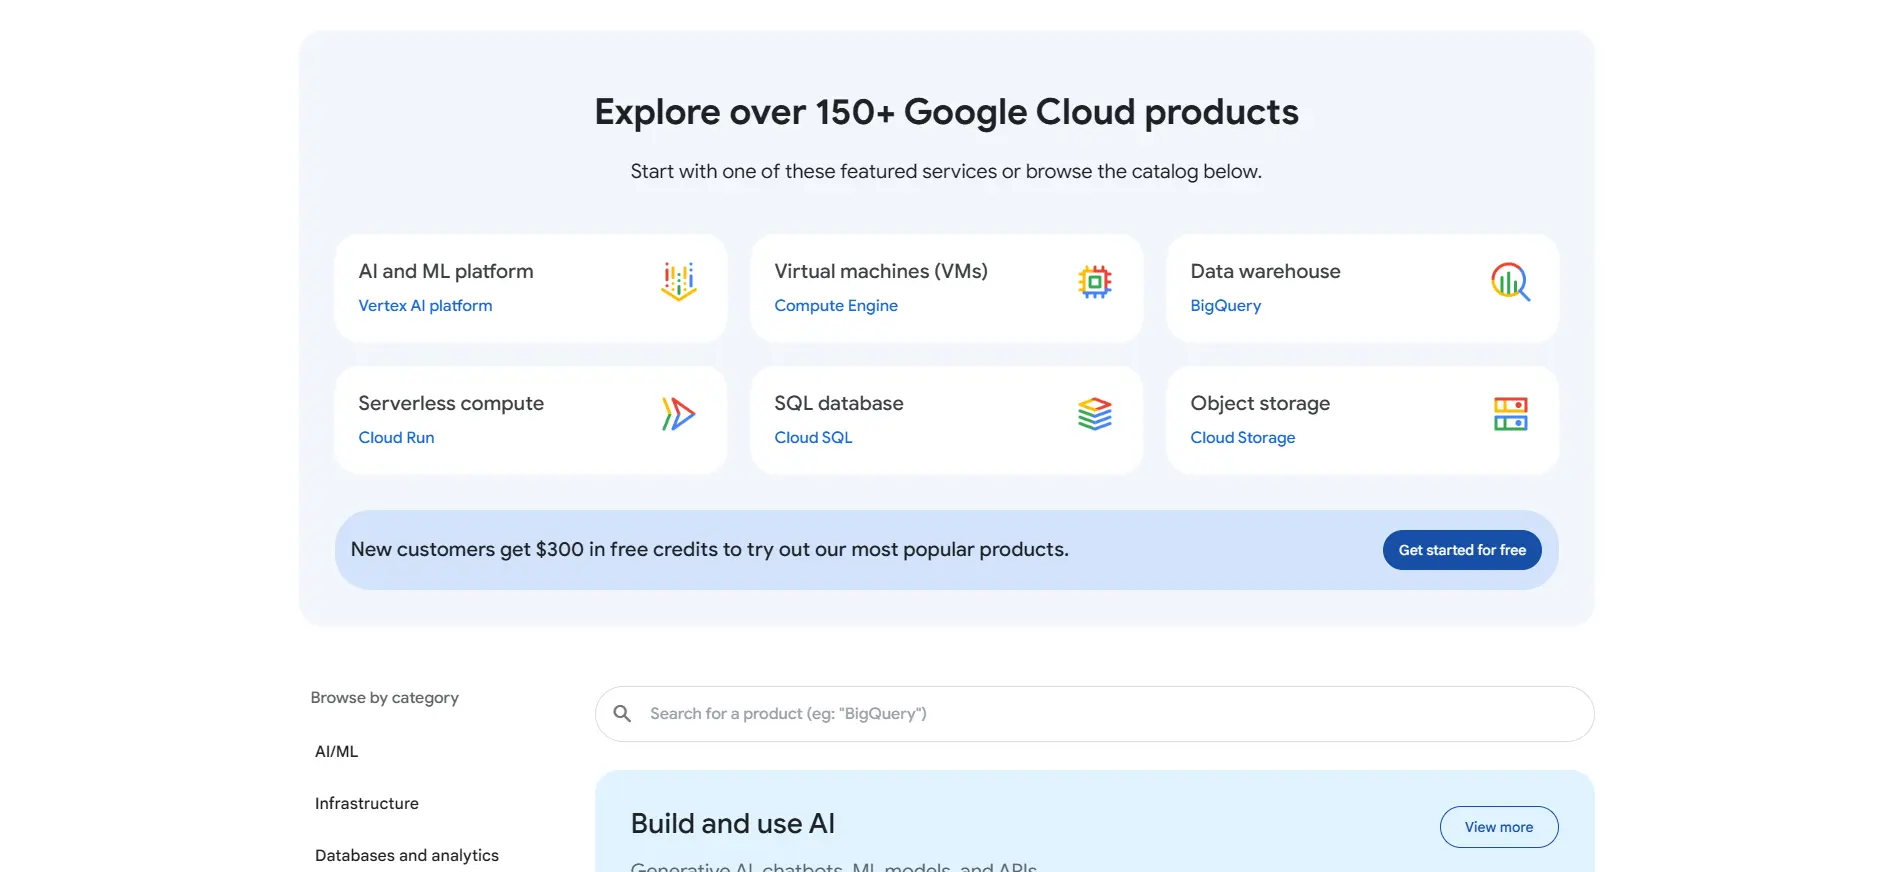1897x872 pixels.
Task: Click the $300 free credits banner text
Action: pos(709,550)
